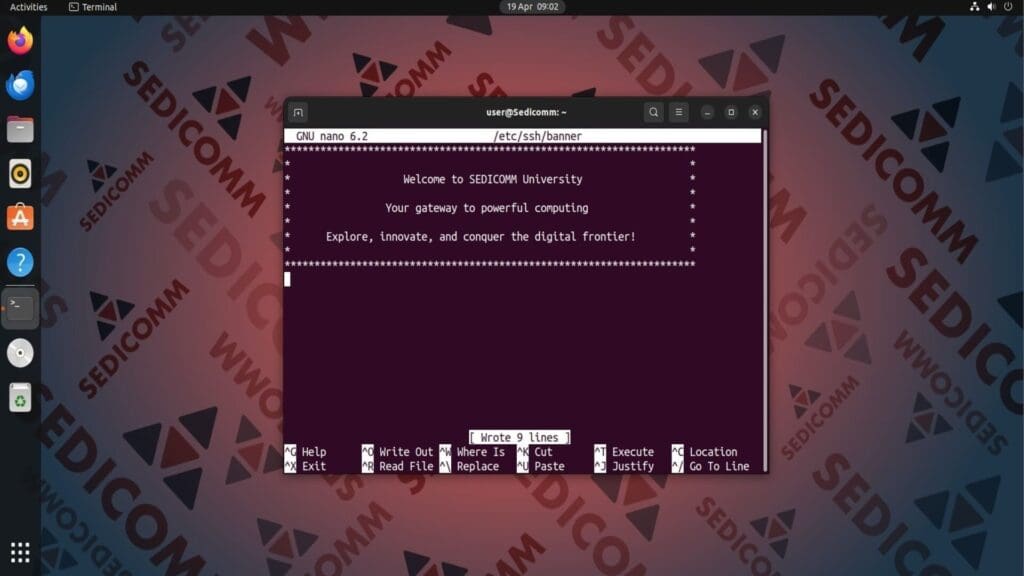This screenshot has width=1024, height=576.
Task: Launch Rhythmbox music player
Action: pyautogui.click(x=20, y=174)
